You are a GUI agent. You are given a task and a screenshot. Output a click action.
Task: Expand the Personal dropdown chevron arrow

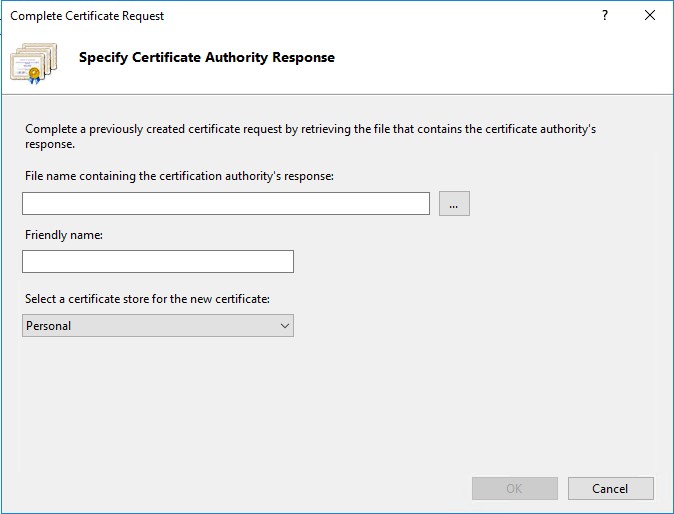(285, 326)
